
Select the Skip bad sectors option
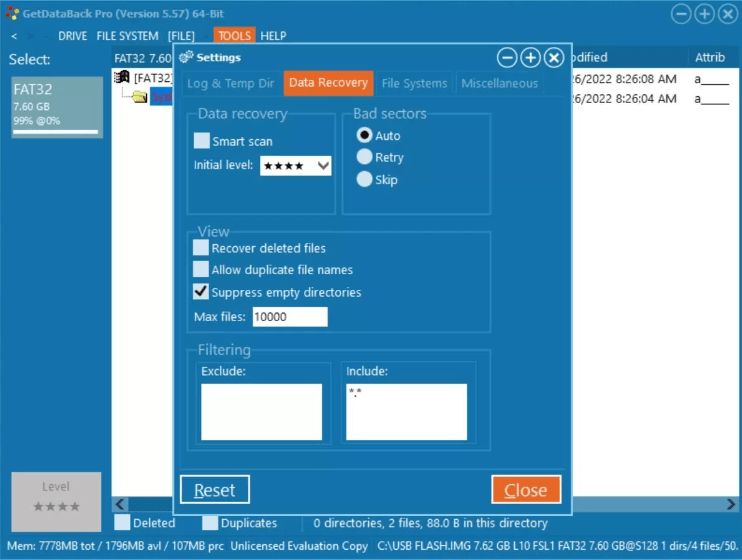click(364, 179)
